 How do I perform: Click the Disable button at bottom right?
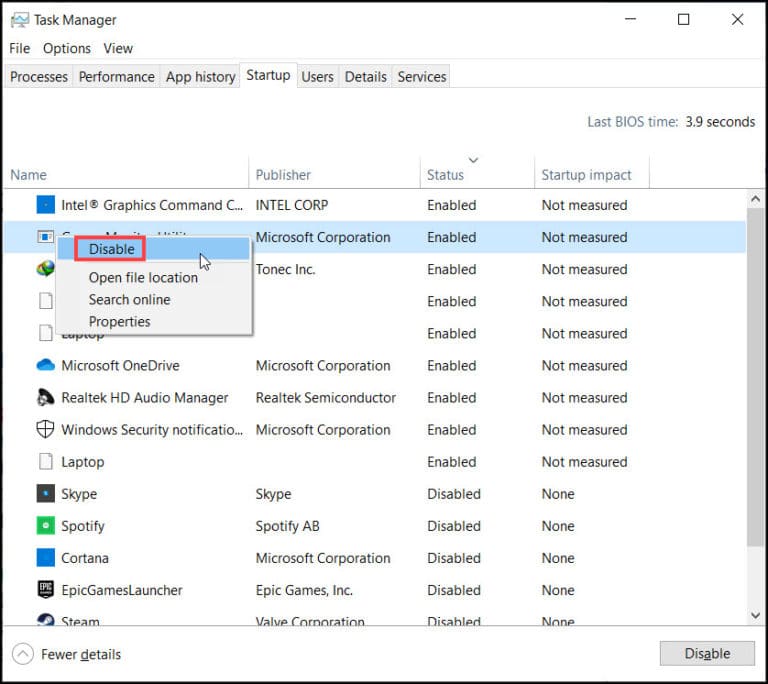click(x=707, y=653)
